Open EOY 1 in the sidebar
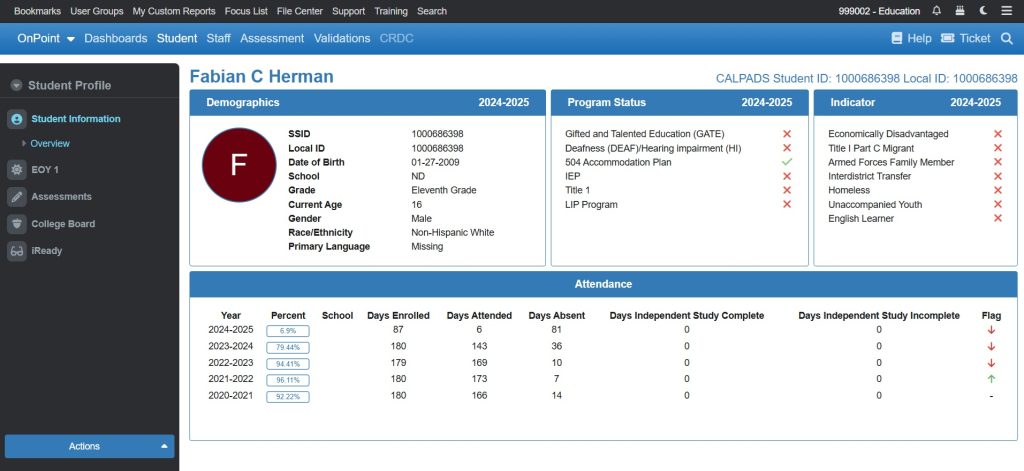This screenshot has height=471, width=1024. coord(45,170)
